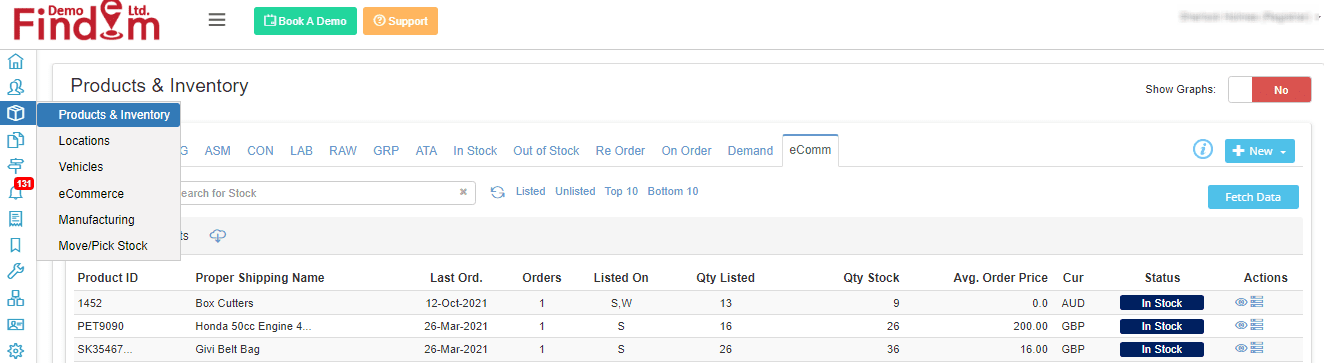Open the Documents copy sidebar icon
The height and width of the screenshot is (363, 1324).
(x=15, y=140)
